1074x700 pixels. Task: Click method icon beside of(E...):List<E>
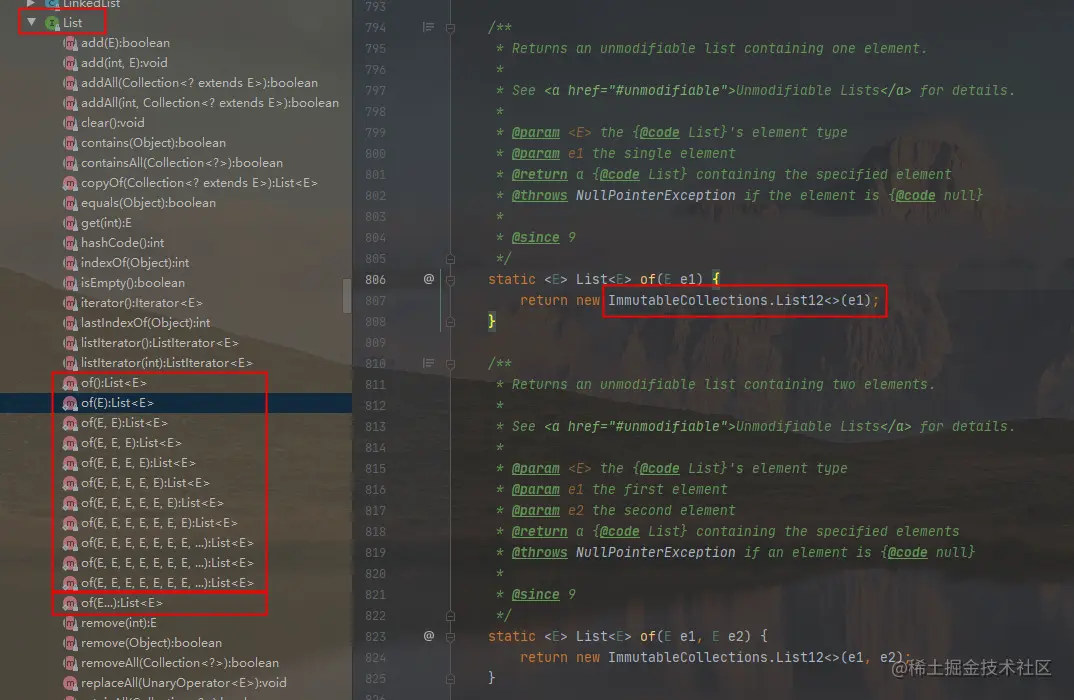pos(70,603)
